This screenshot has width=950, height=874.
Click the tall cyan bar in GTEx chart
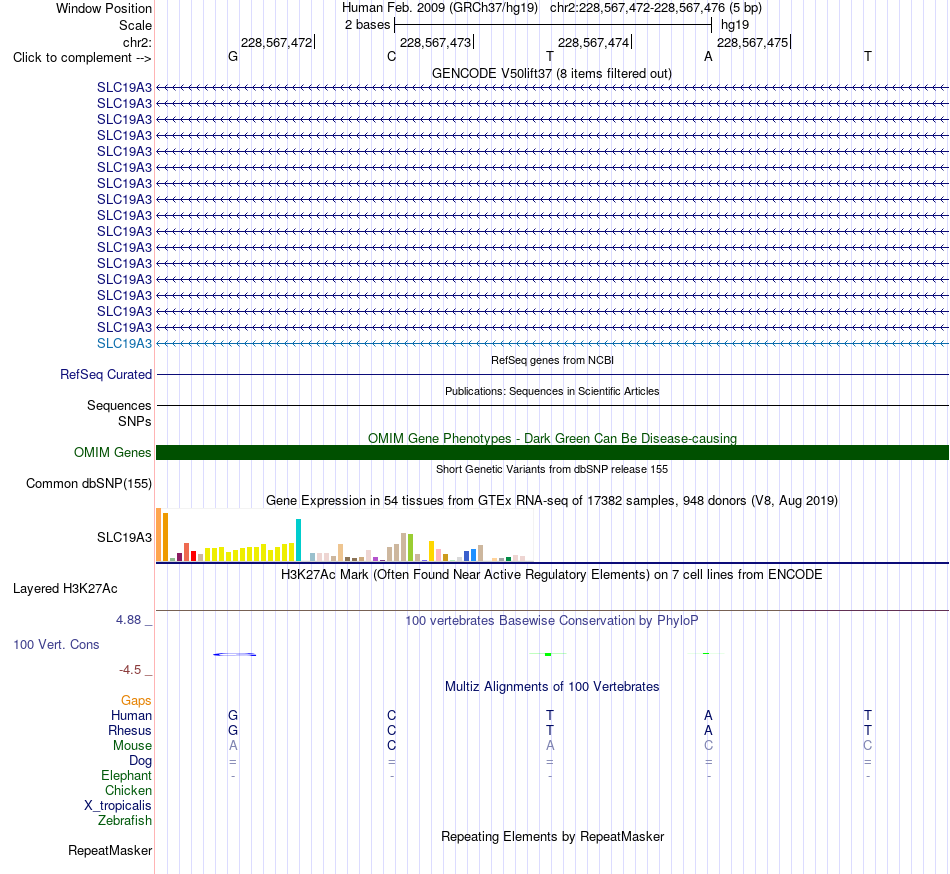point(298,540)
